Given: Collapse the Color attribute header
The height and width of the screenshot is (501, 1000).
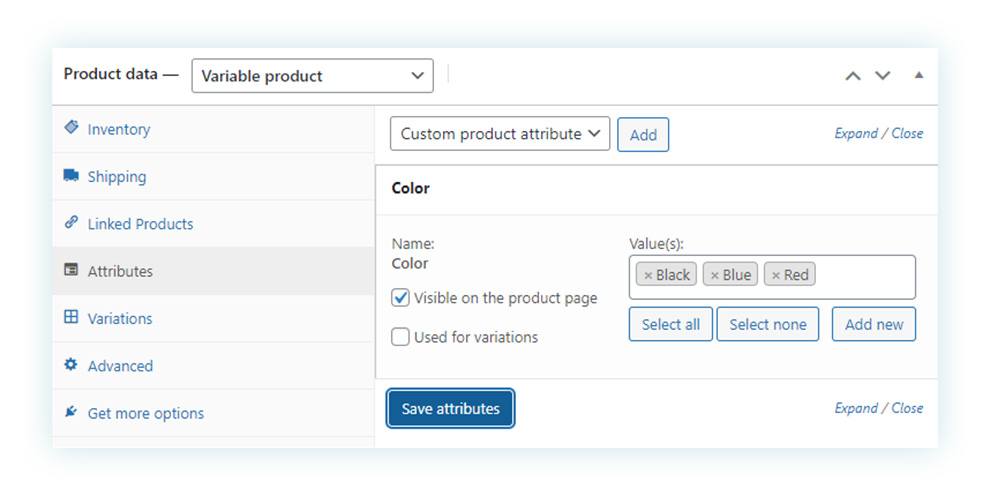Looking at the screenshot, I should coord(657,189).
